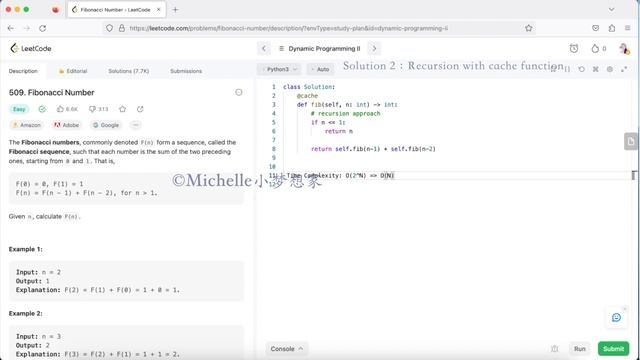Click the '509. Fibonacci Number' title

coord(51,93)
